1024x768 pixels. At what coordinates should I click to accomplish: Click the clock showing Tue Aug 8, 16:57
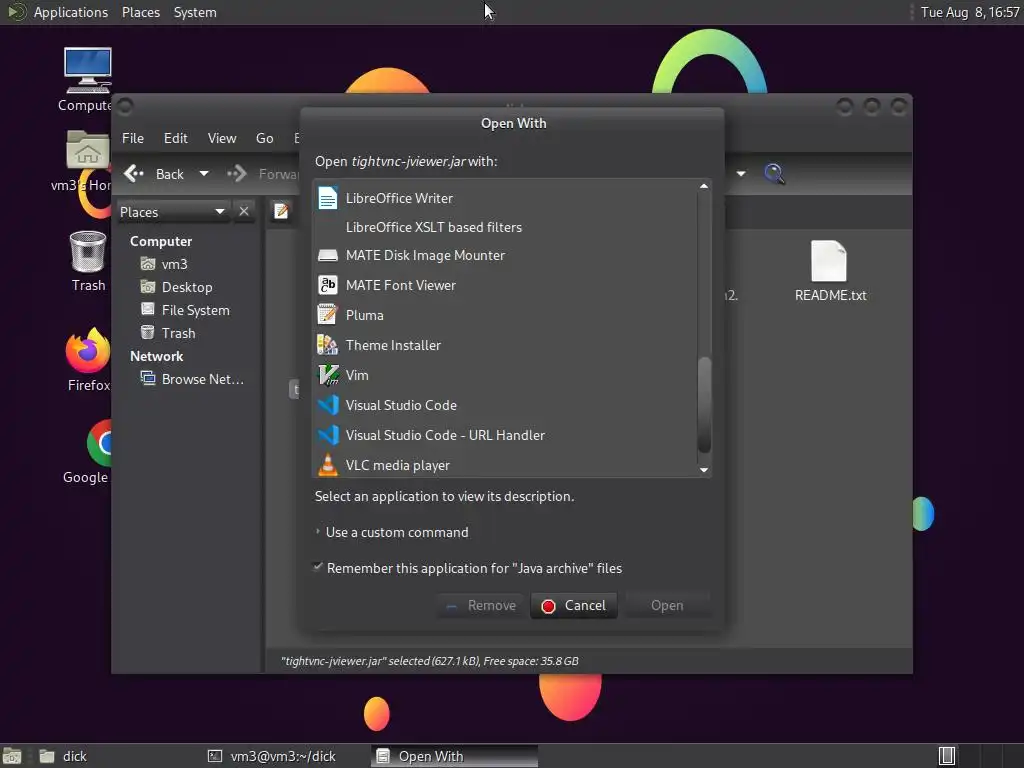[970, 12]
